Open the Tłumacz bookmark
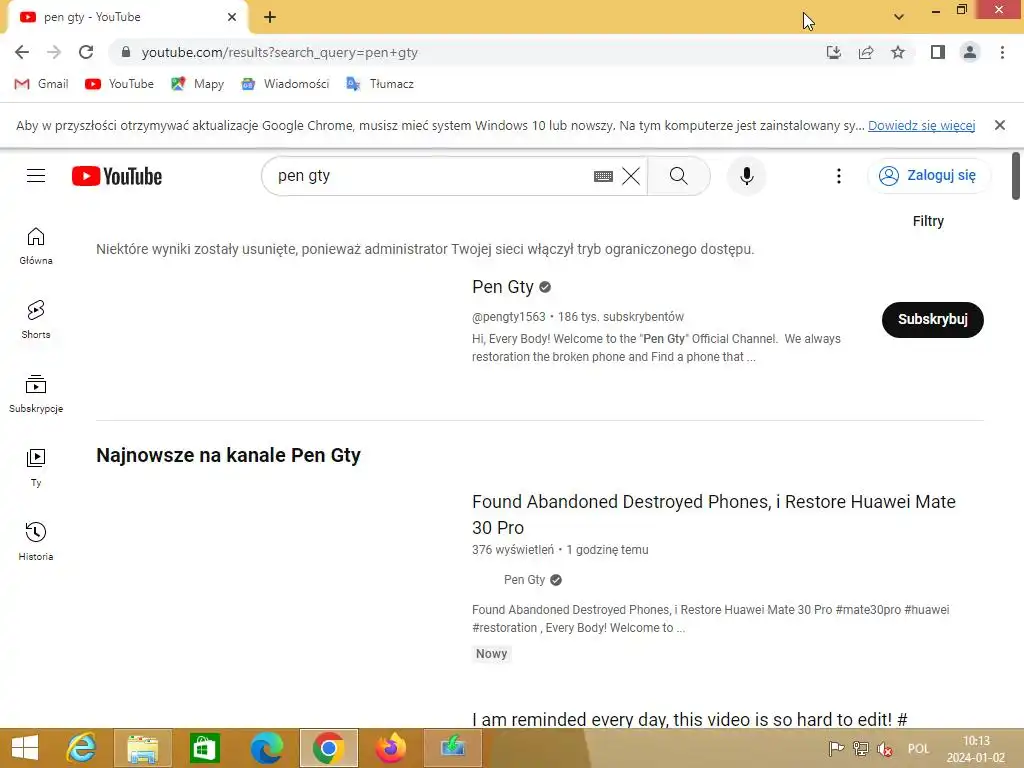The width and height of the screenshot is (1024, 768). [x=379, y=84]
